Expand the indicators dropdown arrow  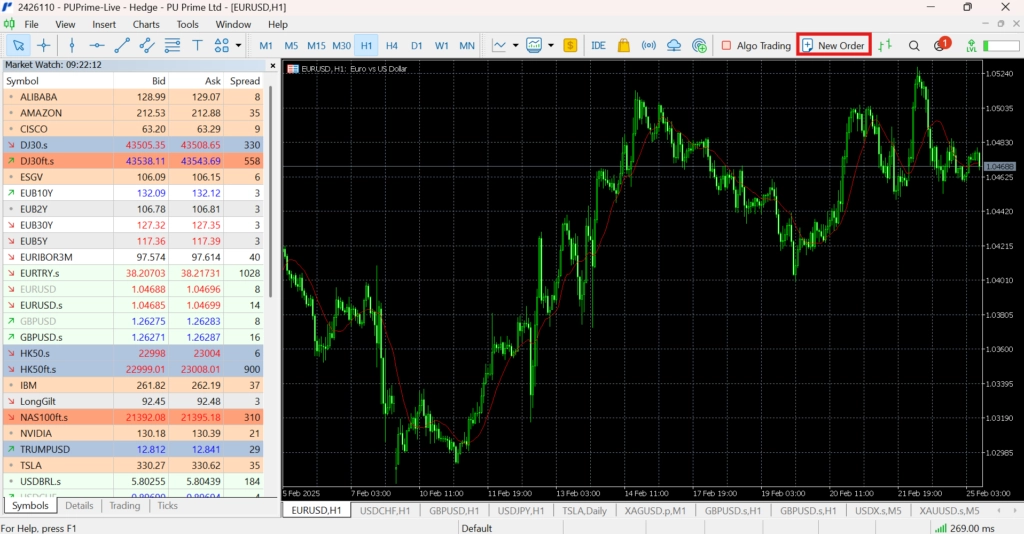[551, 46]
